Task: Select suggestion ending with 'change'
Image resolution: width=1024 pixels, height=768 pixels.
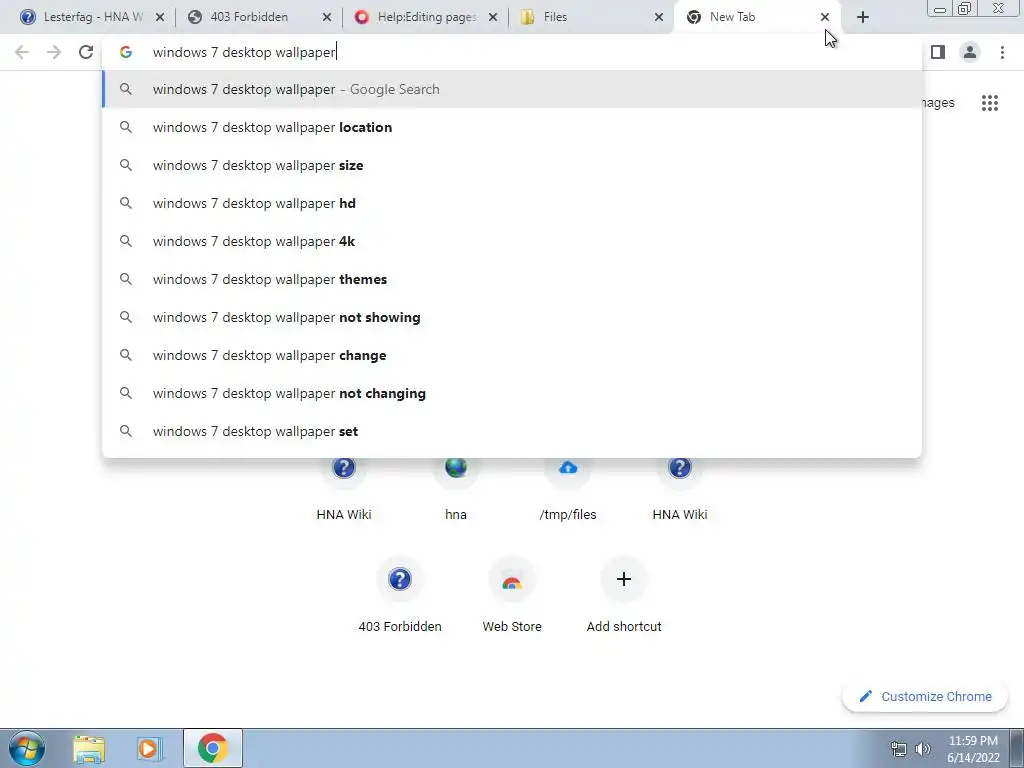Action: 512,355
